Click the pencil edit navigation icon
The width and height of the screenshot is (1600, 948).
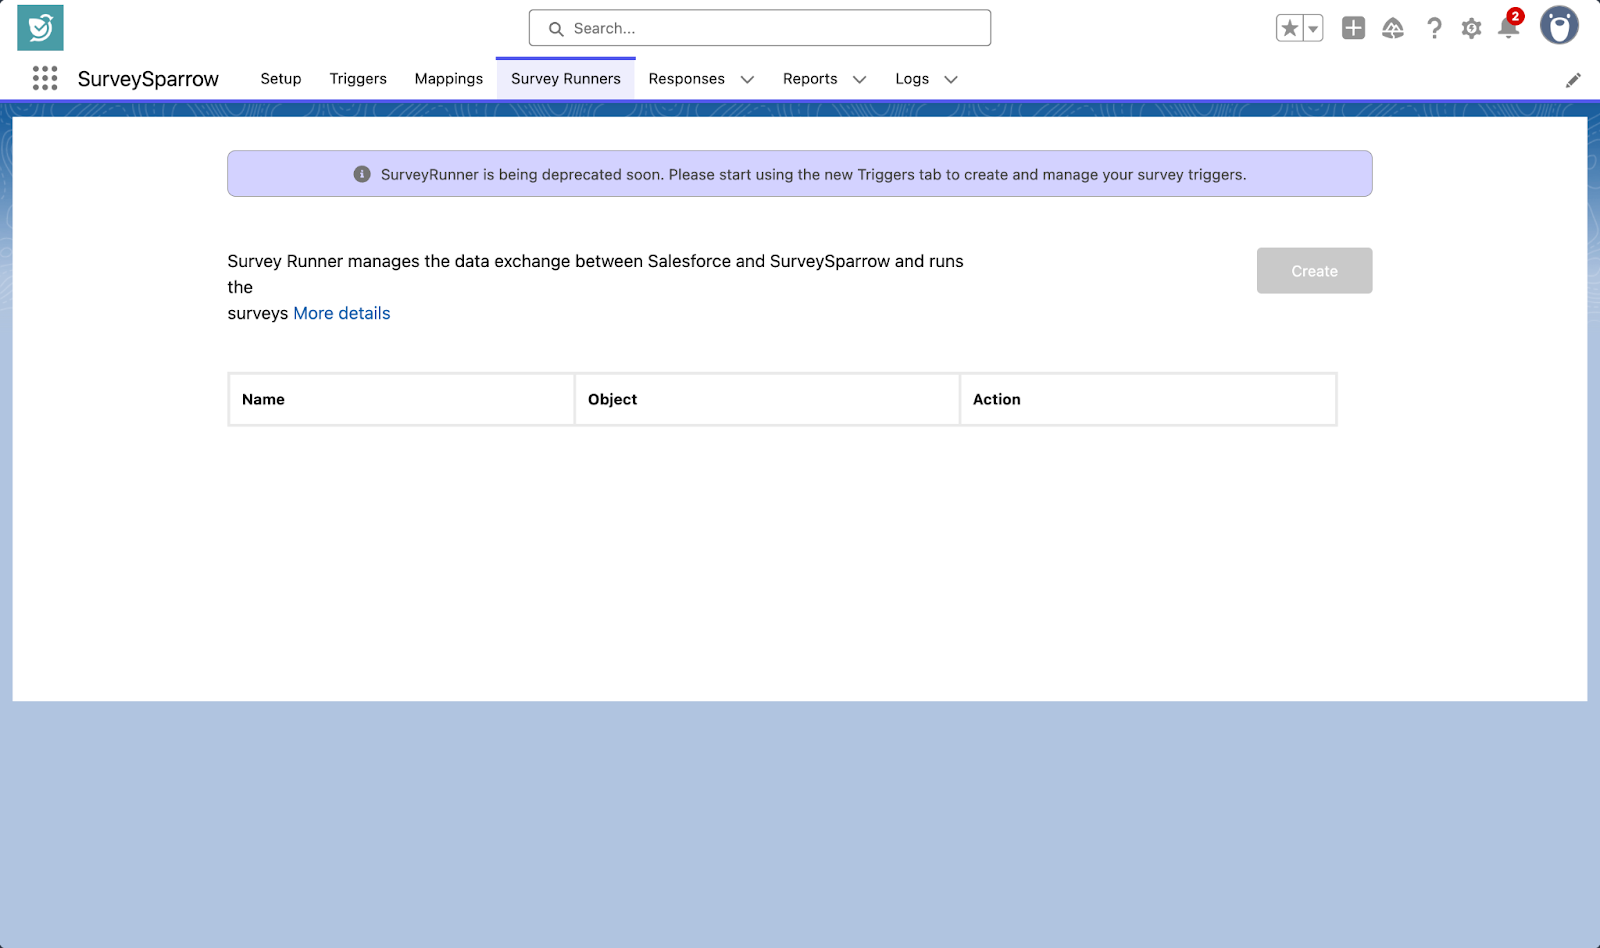(x=1573, y=80)
